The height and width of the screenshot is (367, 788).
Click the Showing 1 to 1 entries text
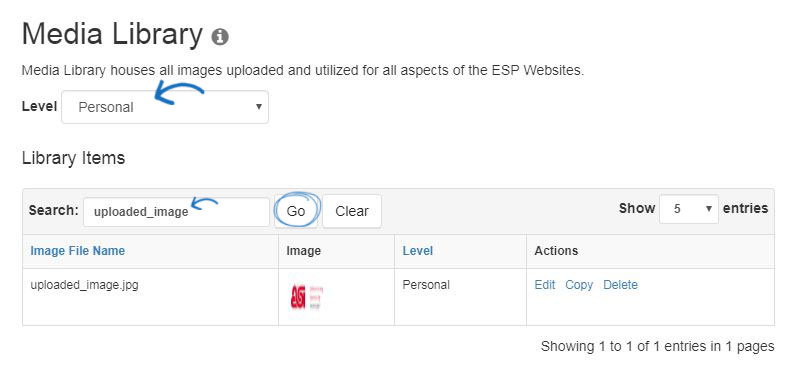[x=657, y=346]
